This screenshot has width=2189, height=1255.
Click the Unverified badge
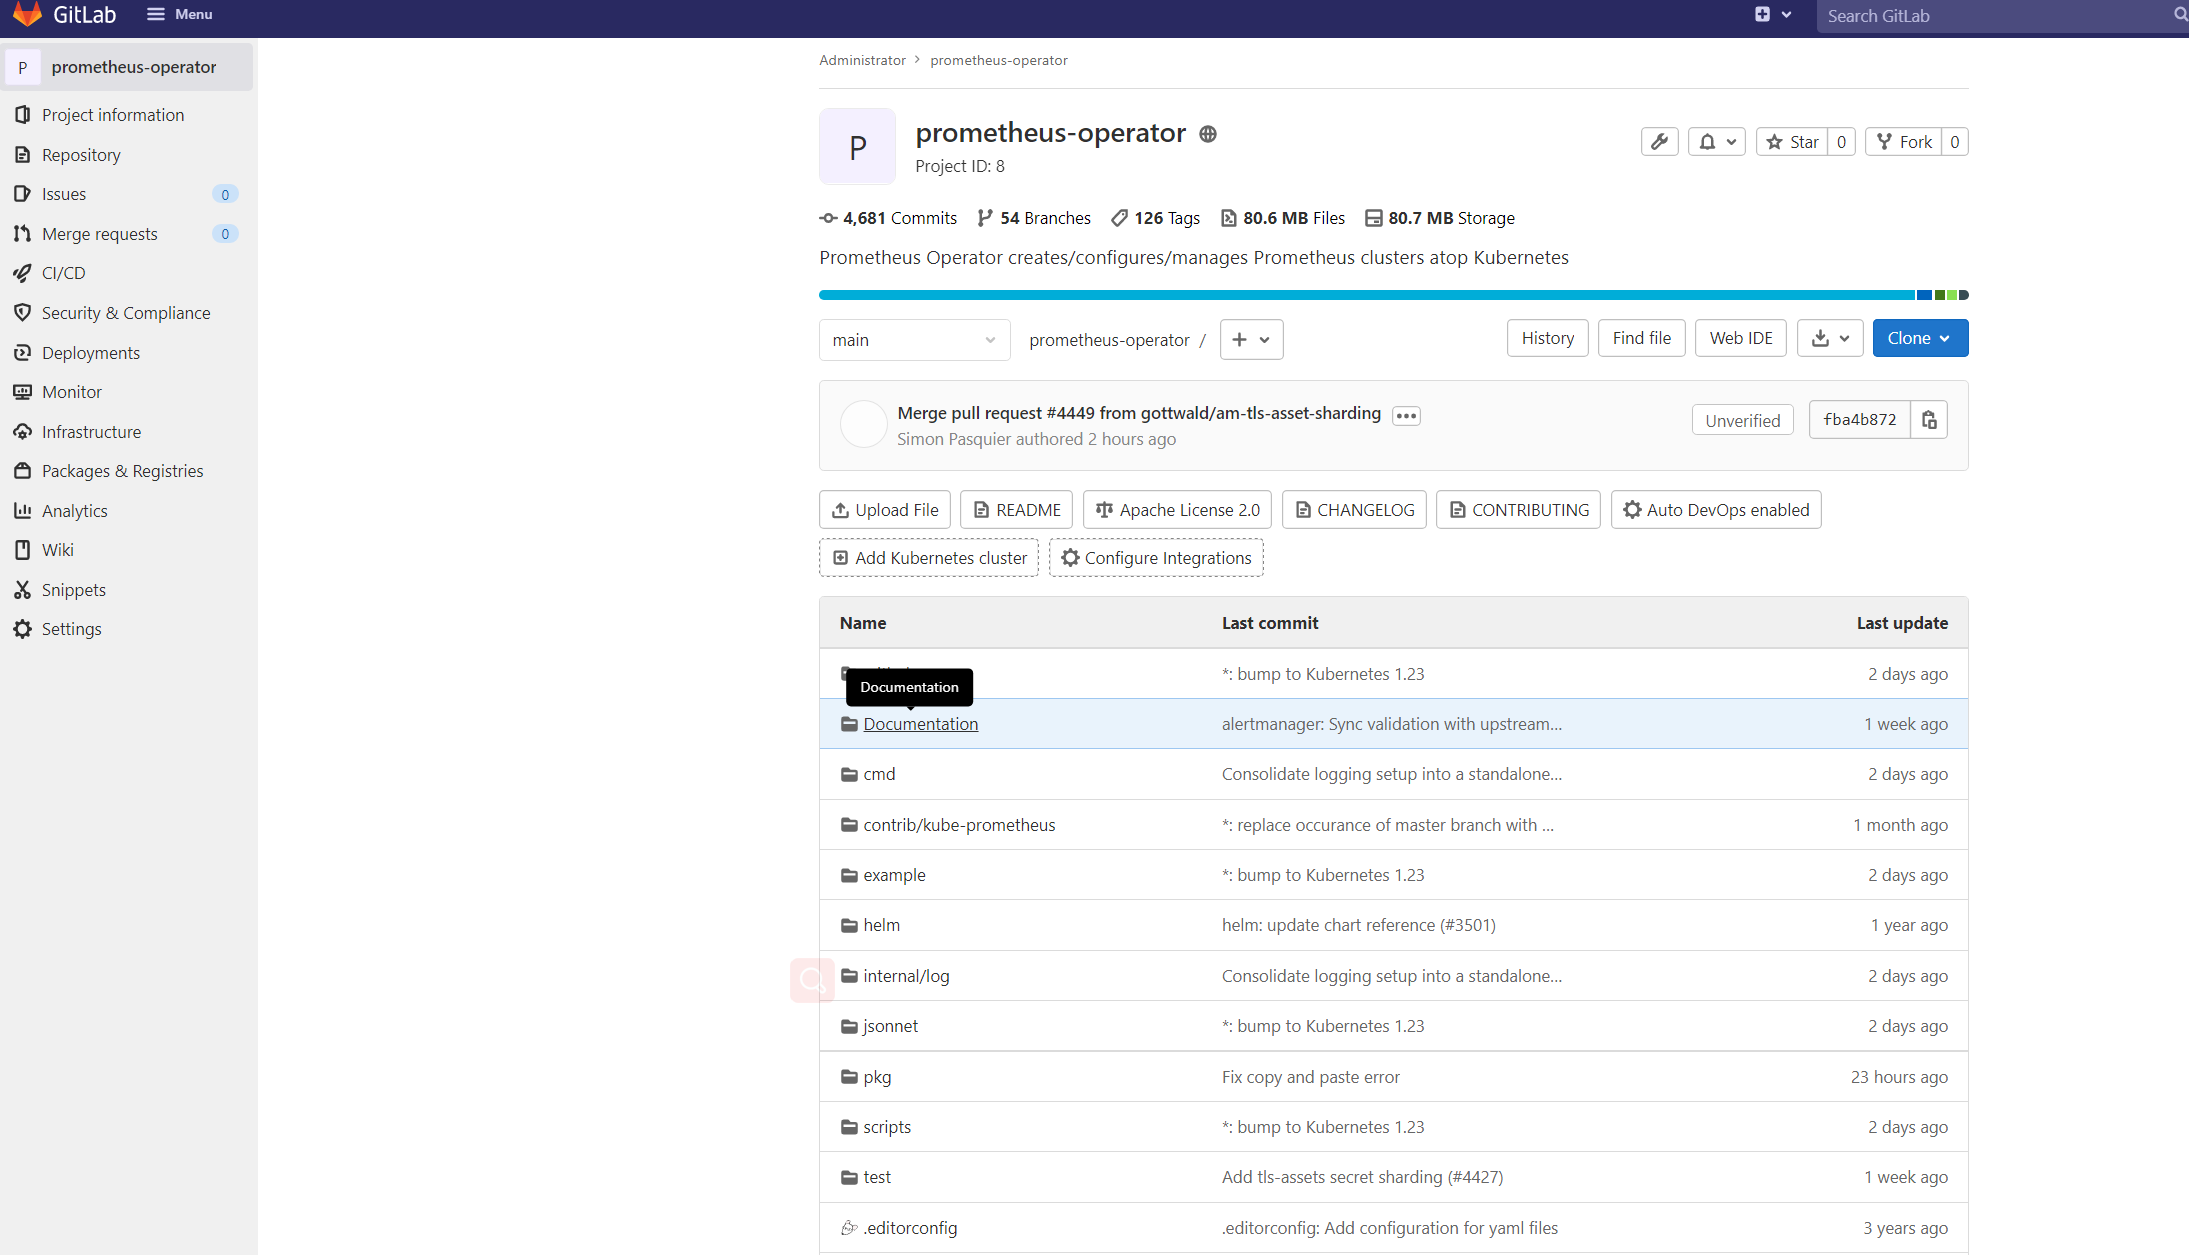pyautogui.click(x=1742, y=421)
